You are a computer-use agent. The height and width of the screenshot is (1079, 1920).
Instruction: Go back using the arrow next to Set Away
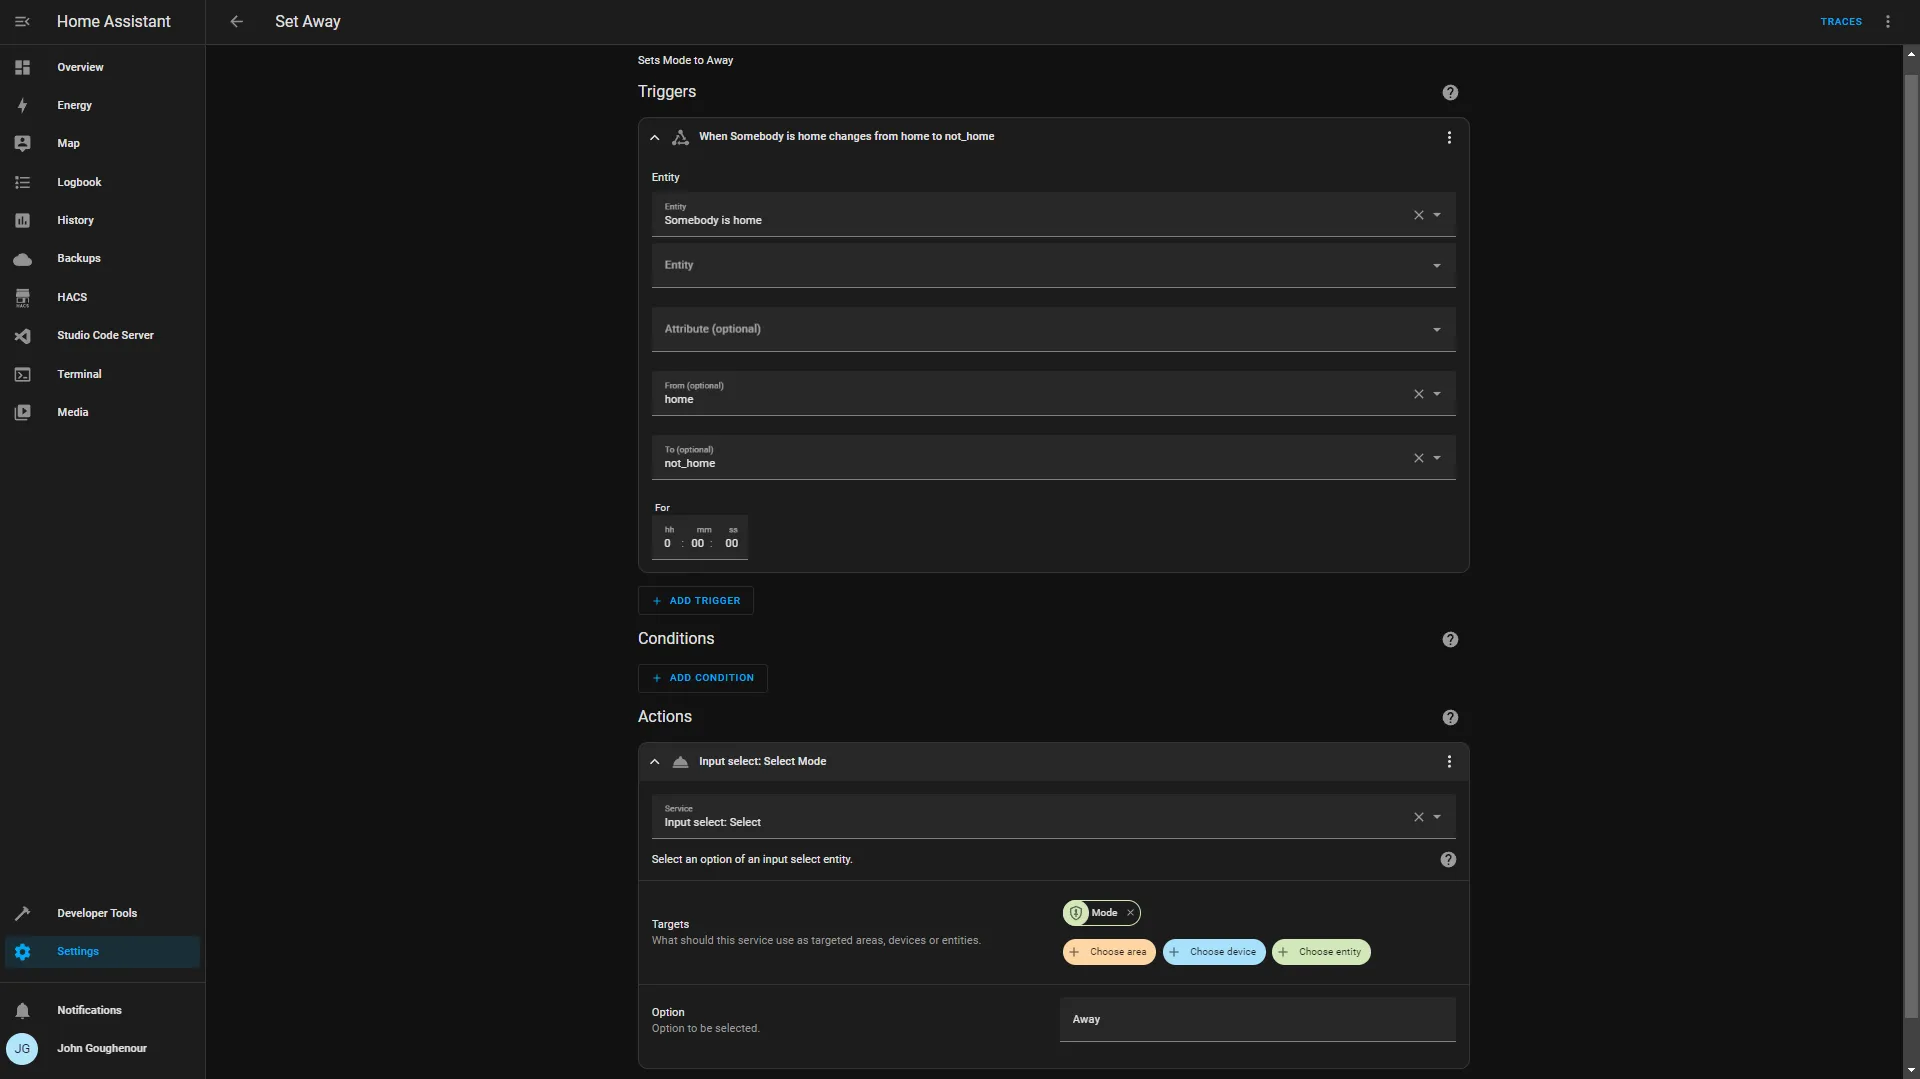click(236, 21)
